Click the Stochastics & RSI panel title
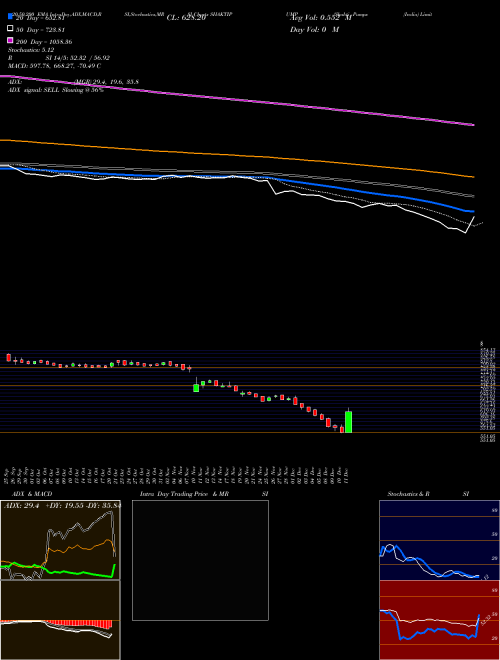500x660 pixels. pyautogui.click(x=428, y=494)
